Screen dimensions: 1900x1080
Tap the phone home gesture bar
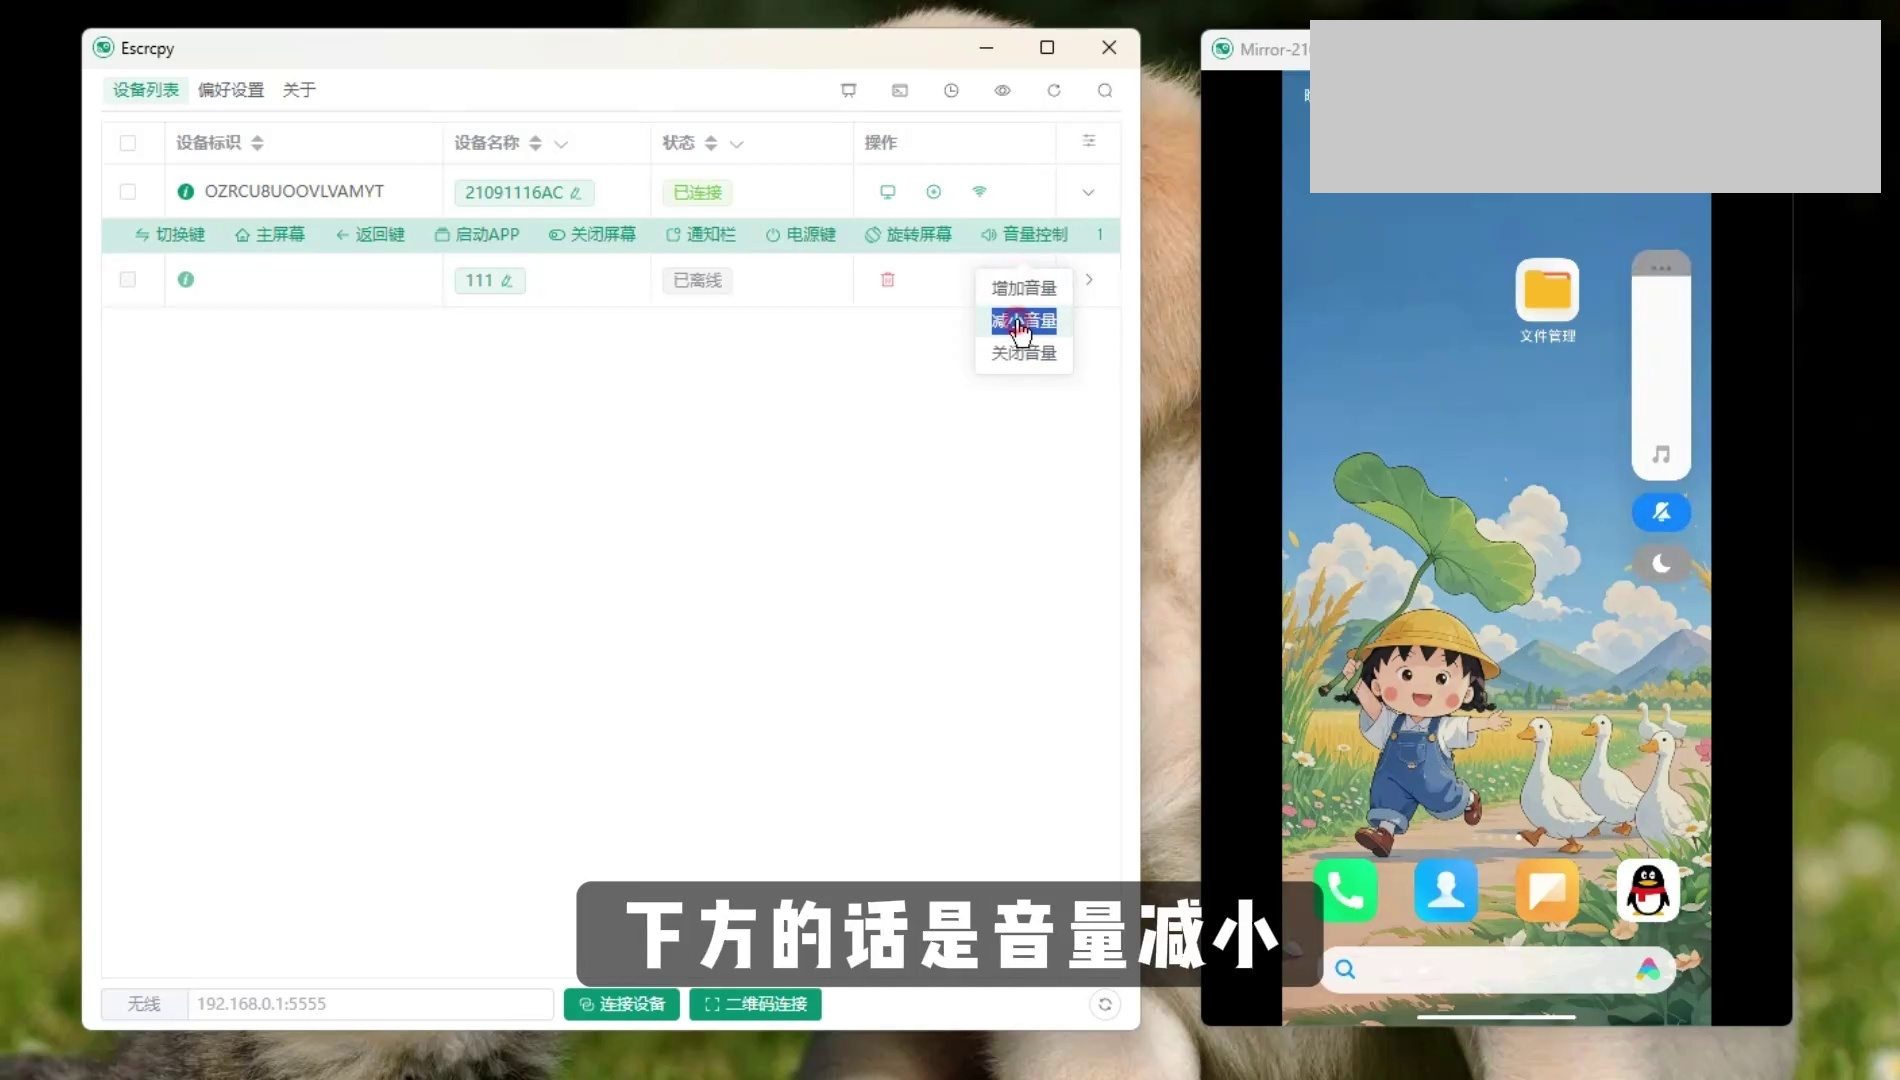[1496, 1017]
